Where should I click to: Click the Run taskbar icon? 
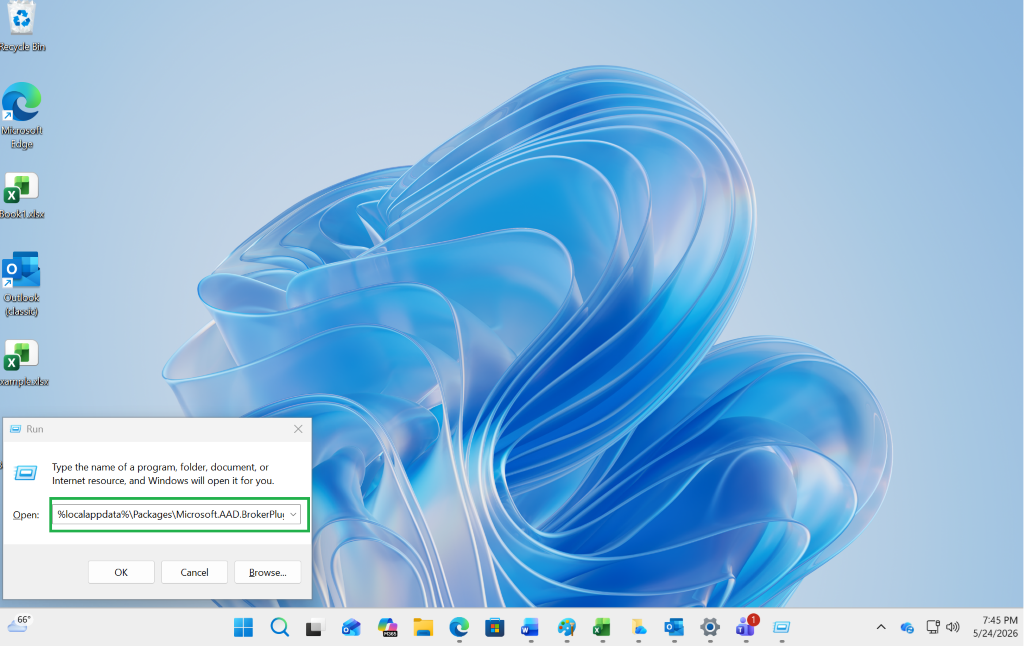click(x=782, y=628)
